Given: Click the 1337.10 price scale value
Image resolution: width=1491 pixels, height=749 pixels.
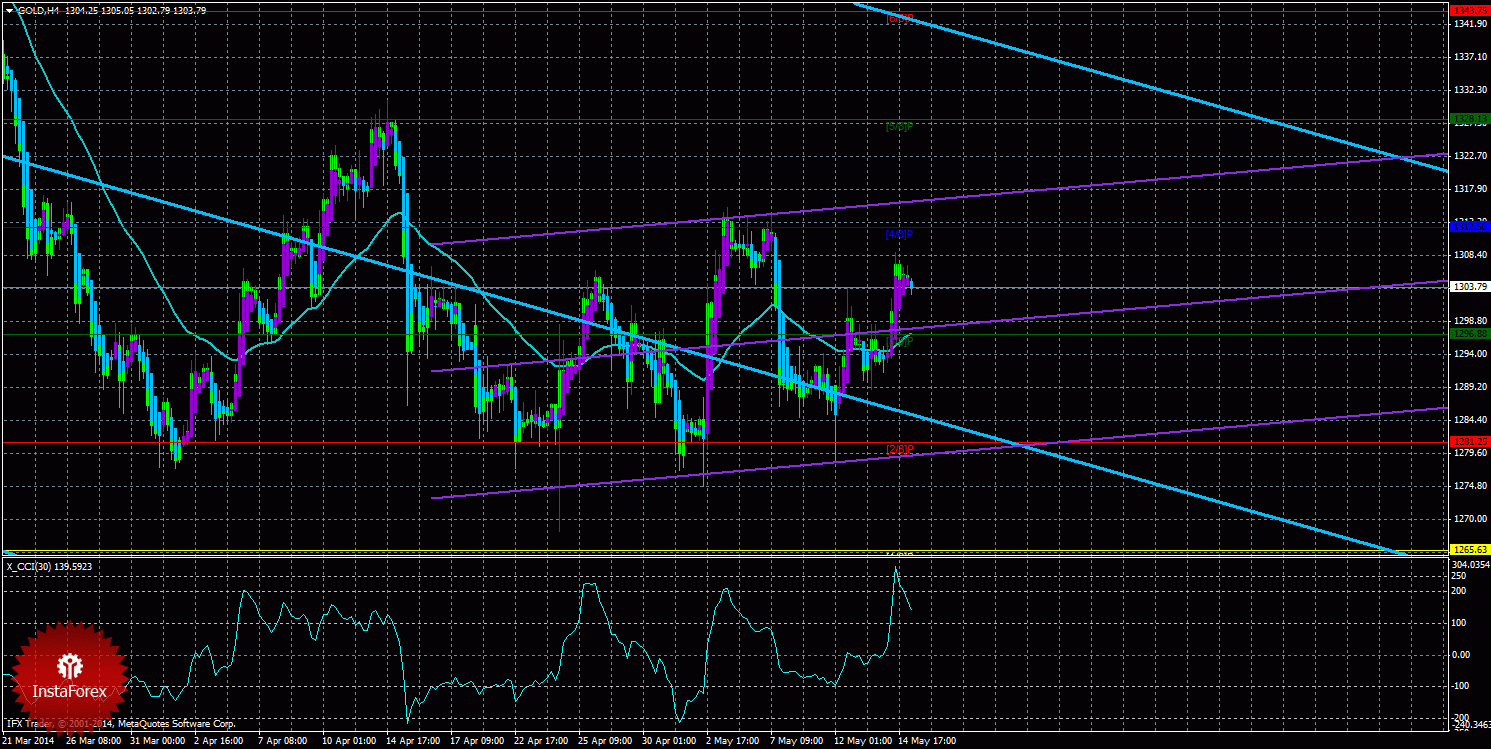Looking at the screenshot, I should [x=1468, y=56].
